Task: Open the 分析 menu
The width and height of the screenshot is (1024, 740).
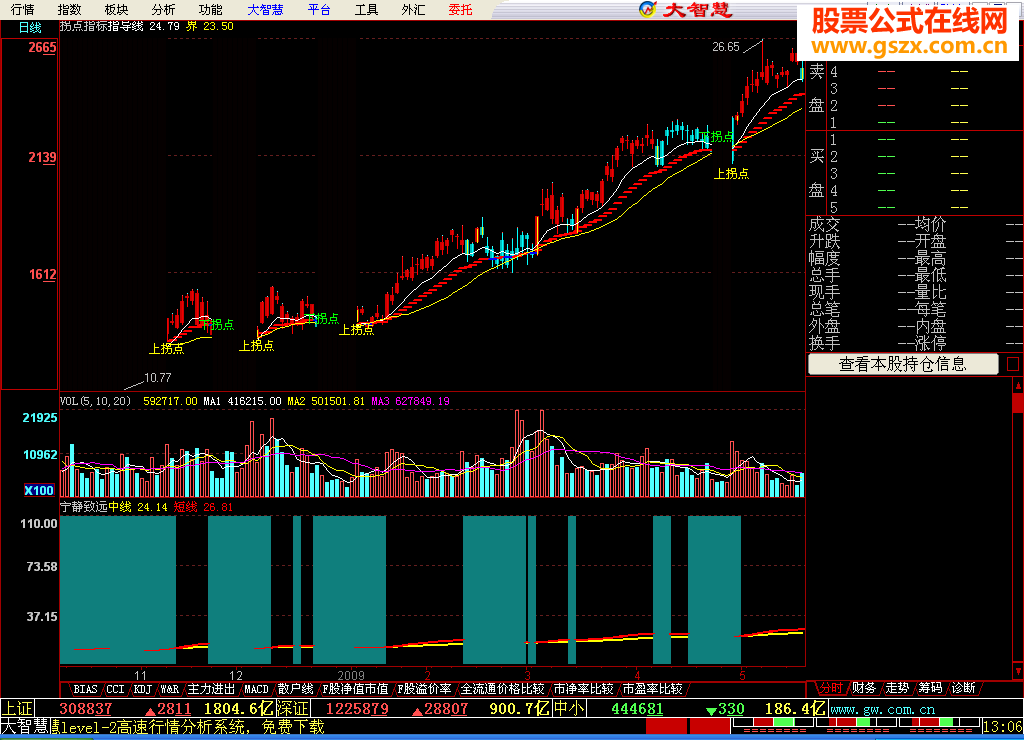Action: [x=163, y=10]
